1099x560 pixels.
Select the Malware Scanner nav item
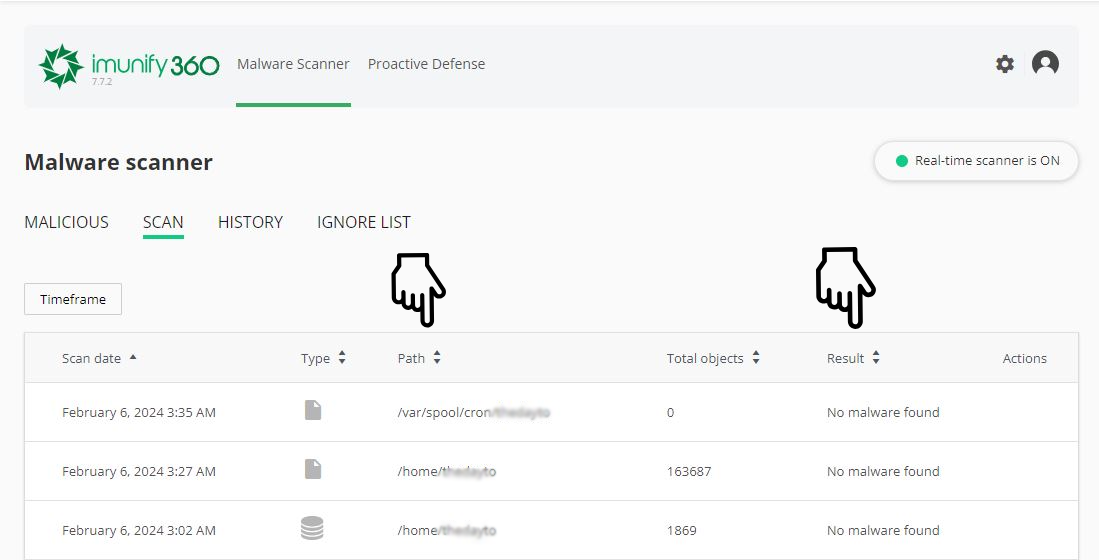(x=293, y=64)
